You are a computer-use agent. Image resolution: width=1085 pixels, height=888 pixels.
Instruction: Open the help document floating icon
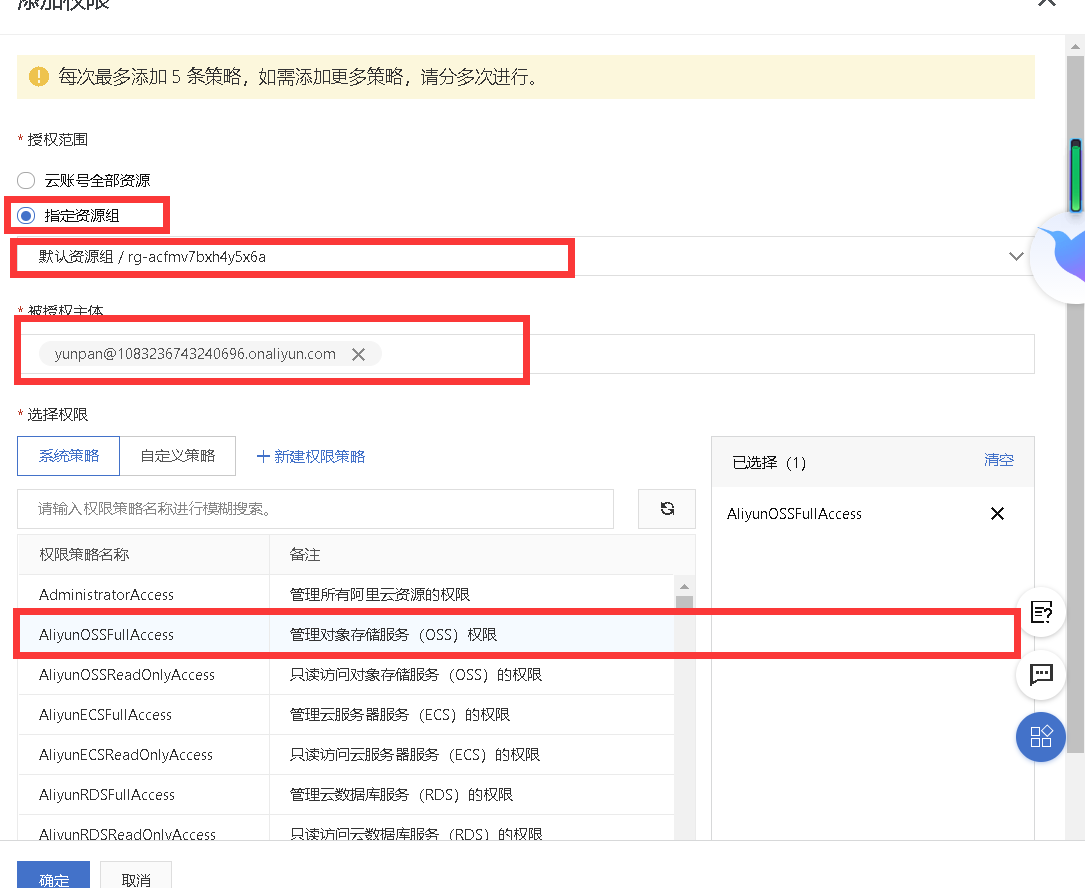click(x=1041, y=612)
